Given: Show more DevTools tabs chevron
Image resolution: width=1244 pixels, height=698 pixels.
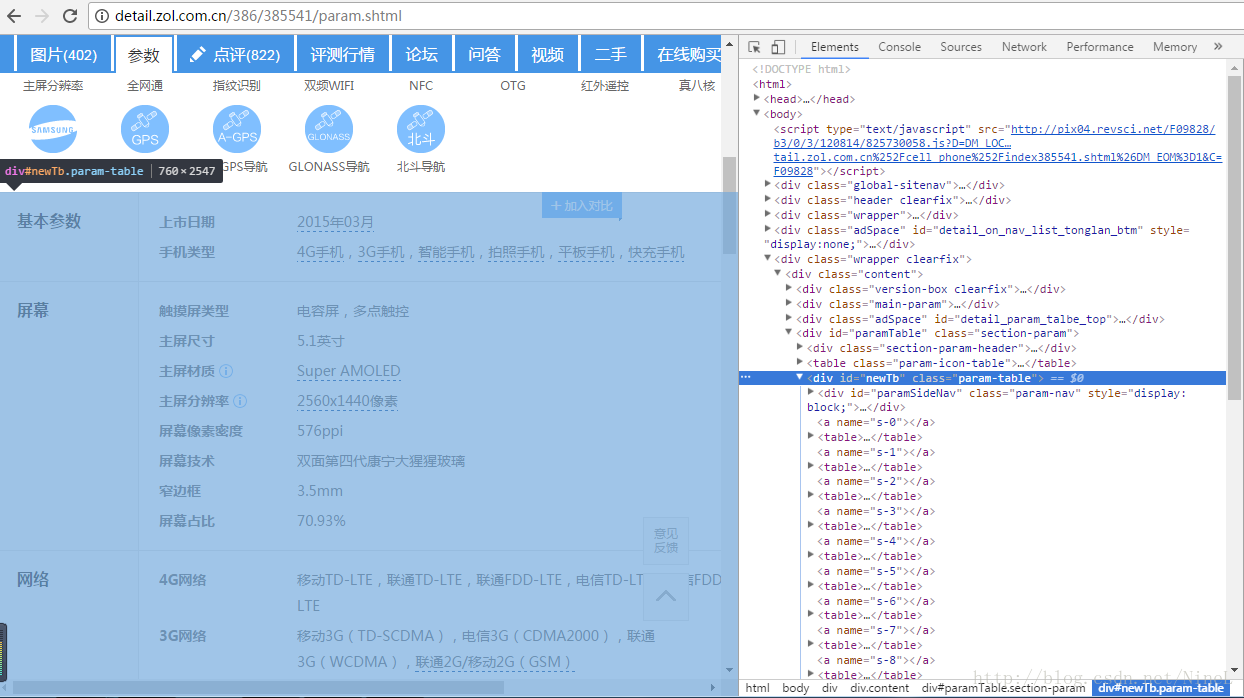Looking at the screenshot, I should pyautogui.click(x=1218, y=46).
